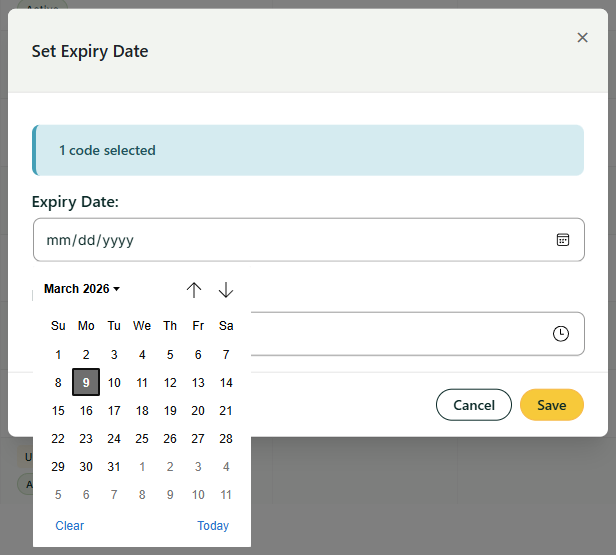The height and width of the screenshot is (555, 616).
Task: Expand the March 2026 month picker
Action: [x=82, y=289]
